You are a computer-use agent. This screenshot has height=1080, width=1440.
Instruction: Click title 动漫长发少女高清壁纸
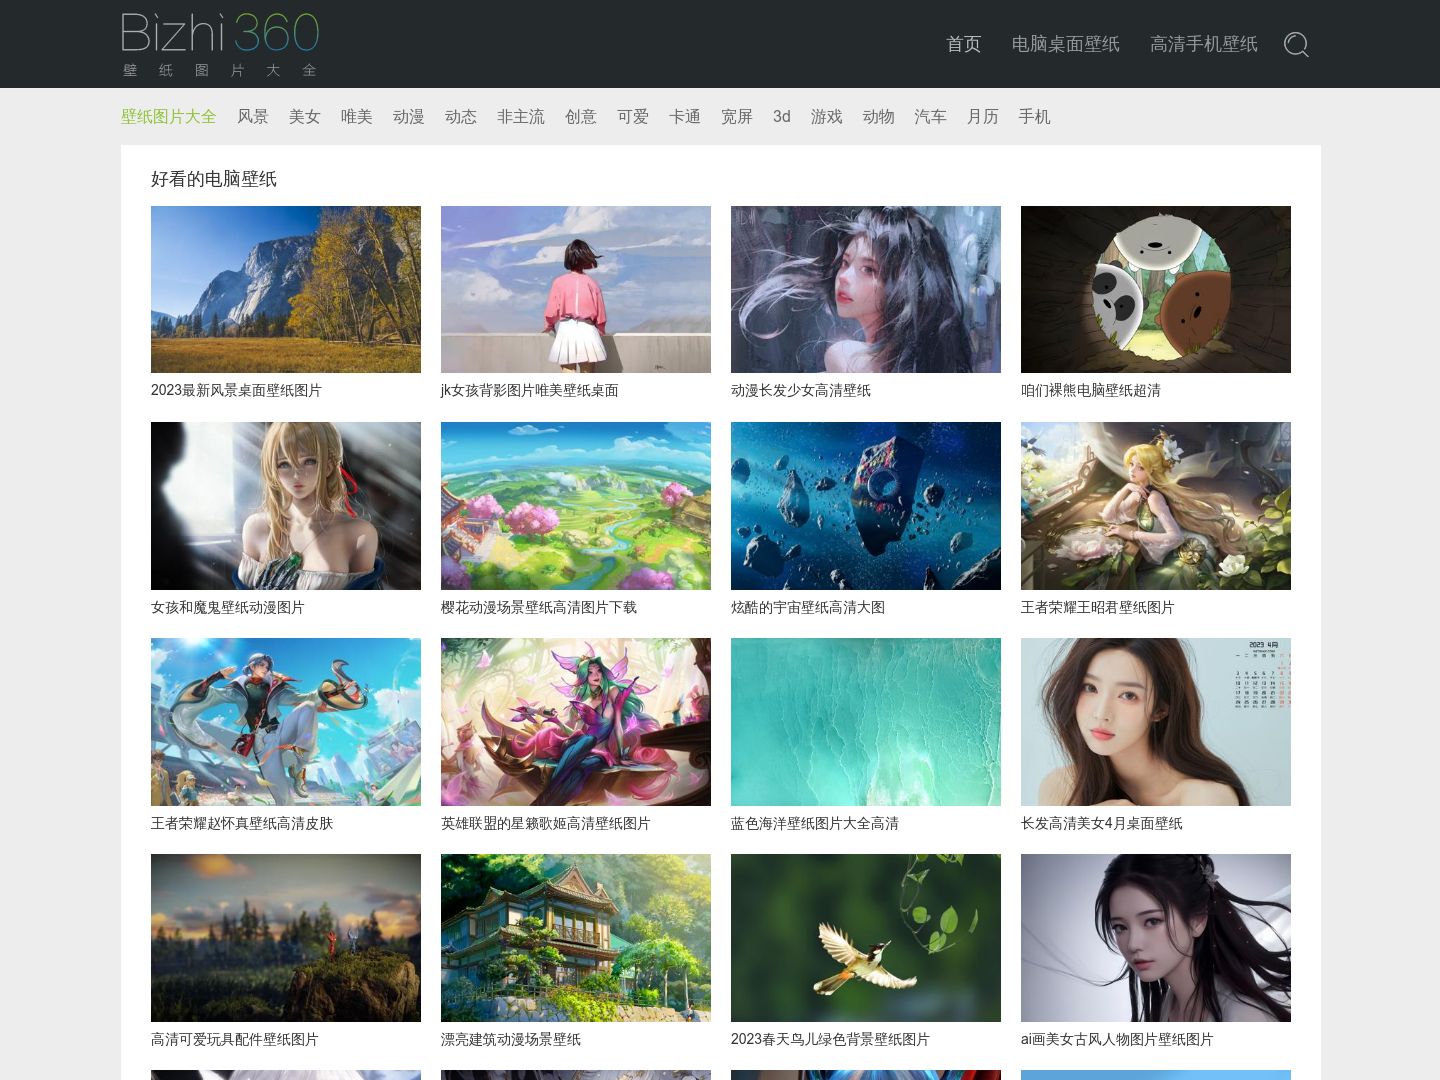(801, 390)
